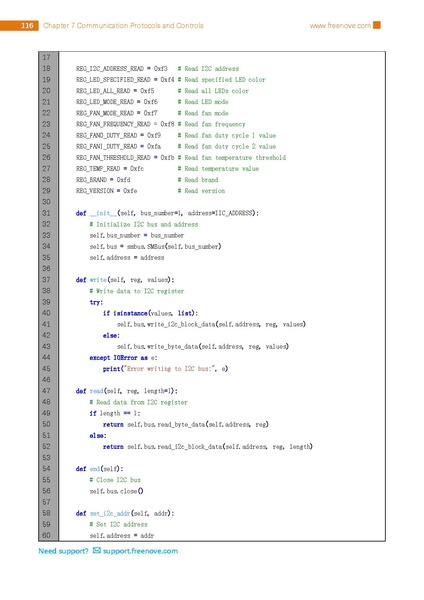
Task: Select line self.bus.close()
Action: 116,491
